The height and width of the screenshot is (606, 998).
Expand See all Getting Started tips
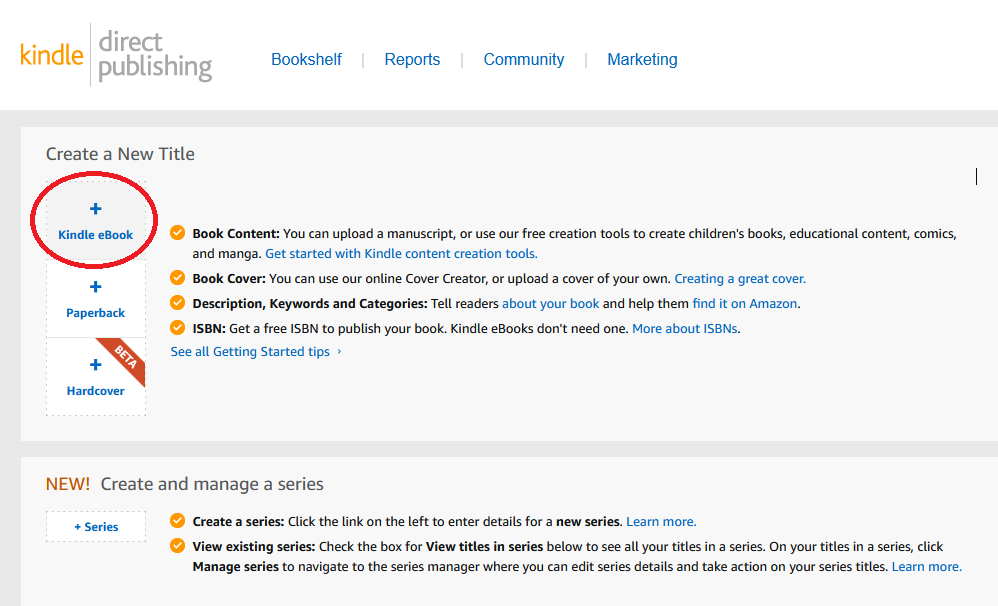click(x=250, y=351)
